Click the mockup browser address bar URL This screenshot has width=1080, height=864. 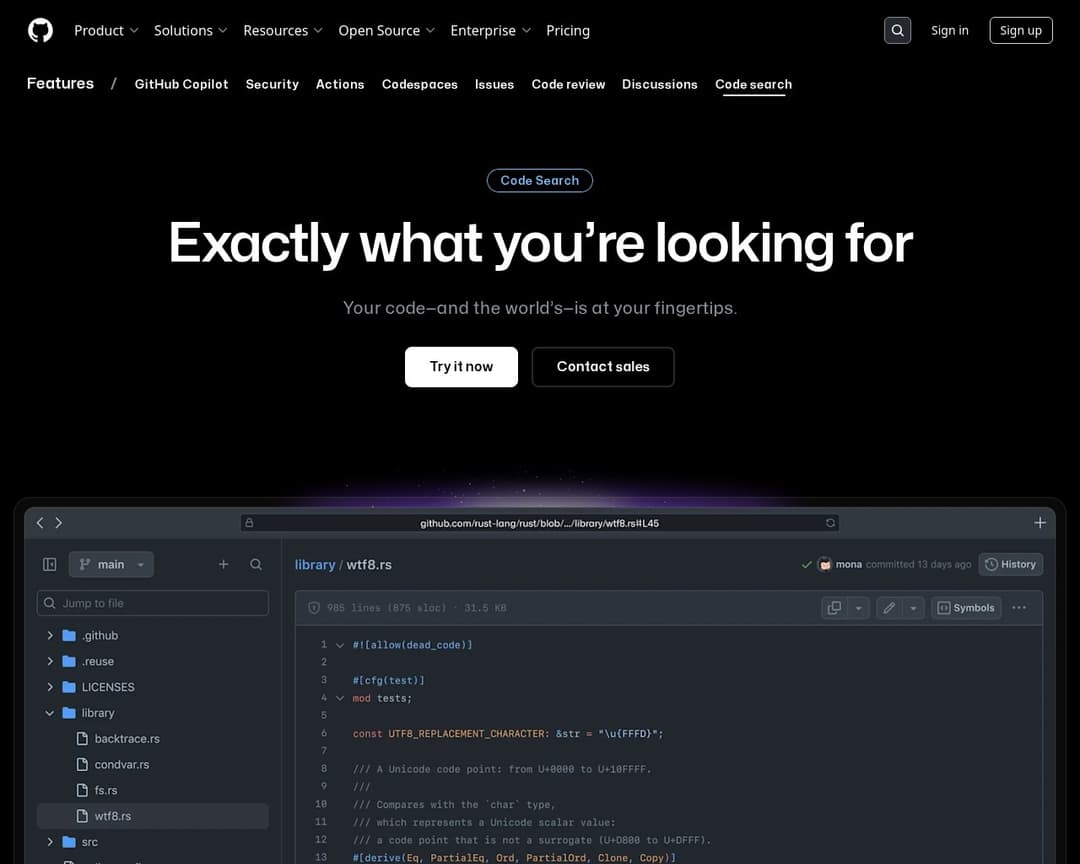click(x=539, y=523)
